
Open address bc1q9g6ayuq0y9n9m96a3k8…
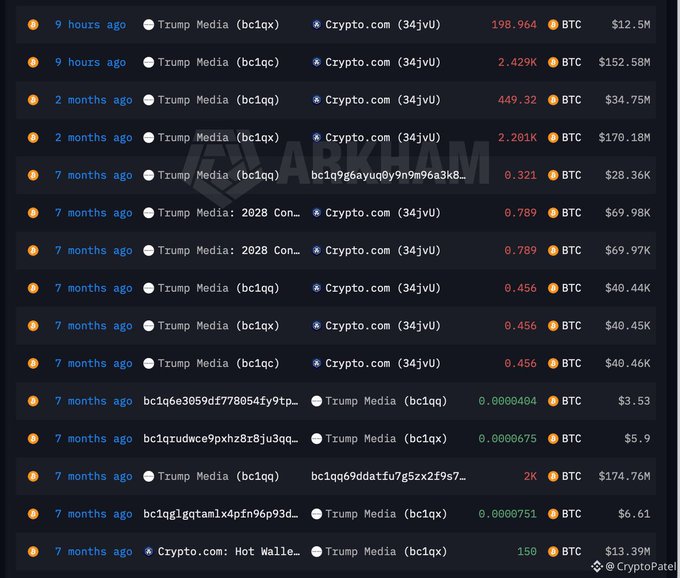click(389, 175)
